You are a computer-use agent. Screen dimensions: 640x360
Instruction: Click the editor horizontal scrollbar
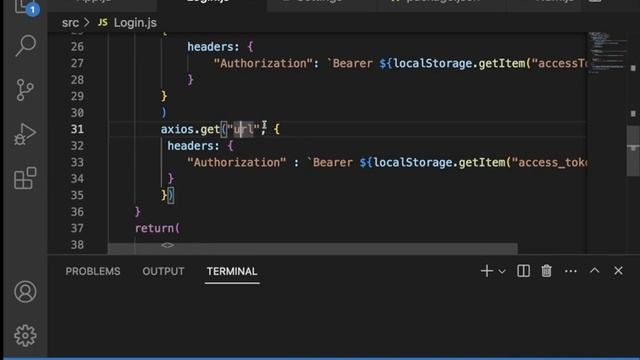pos(313,248)
